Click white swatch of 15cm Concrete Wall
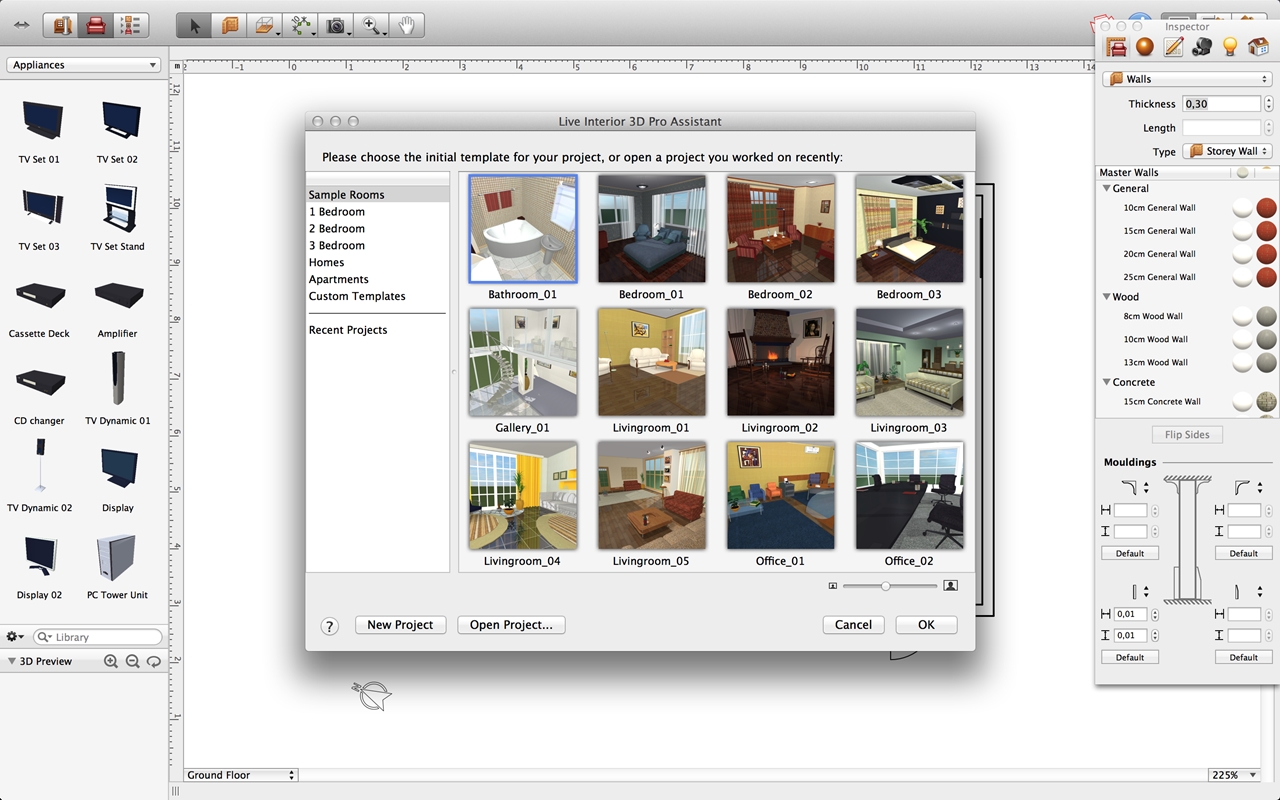 [x=1242, y=402]
